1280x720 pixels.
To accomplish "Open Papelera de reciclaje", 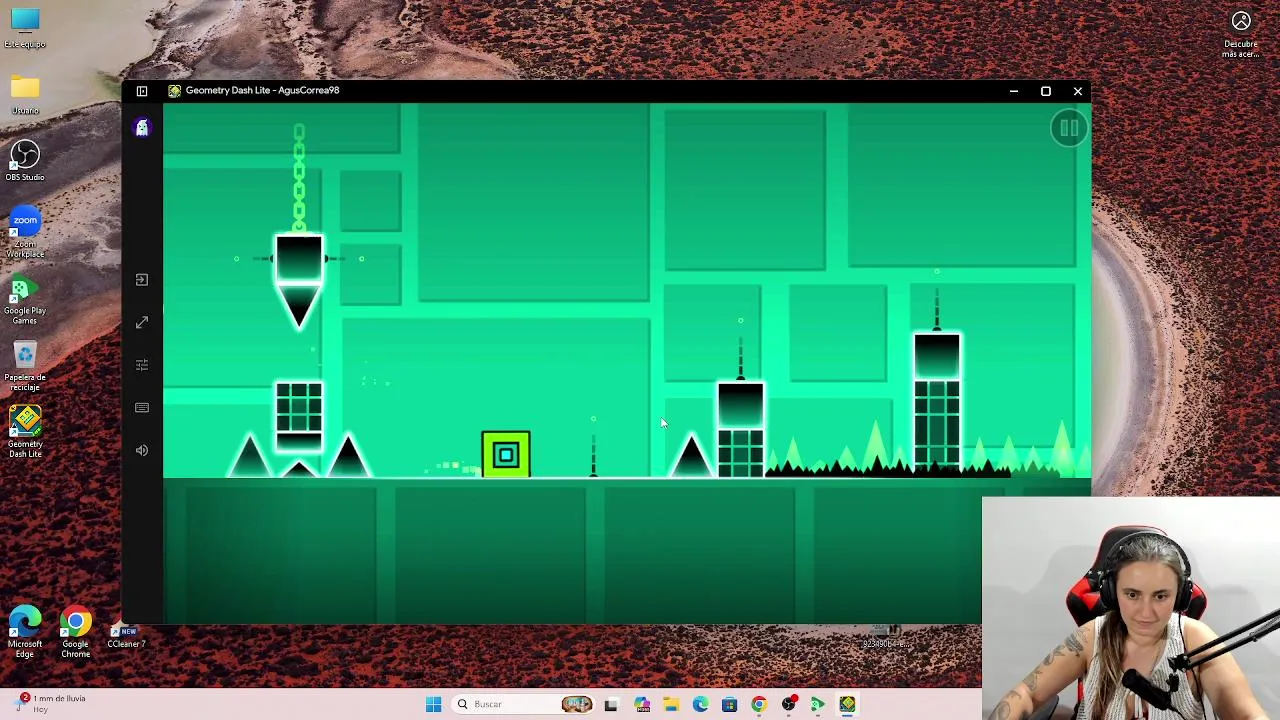I will 25,366.
